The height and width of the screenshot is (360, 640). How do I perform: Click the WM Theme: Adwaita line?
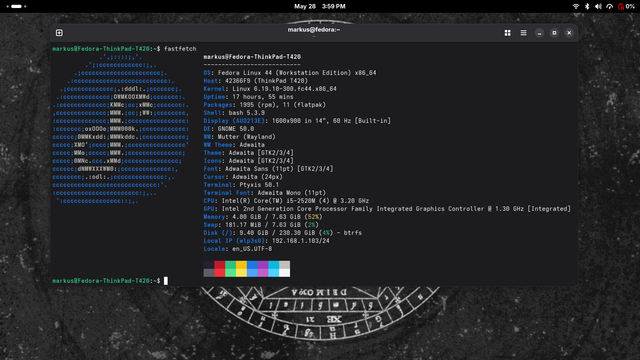234,144
